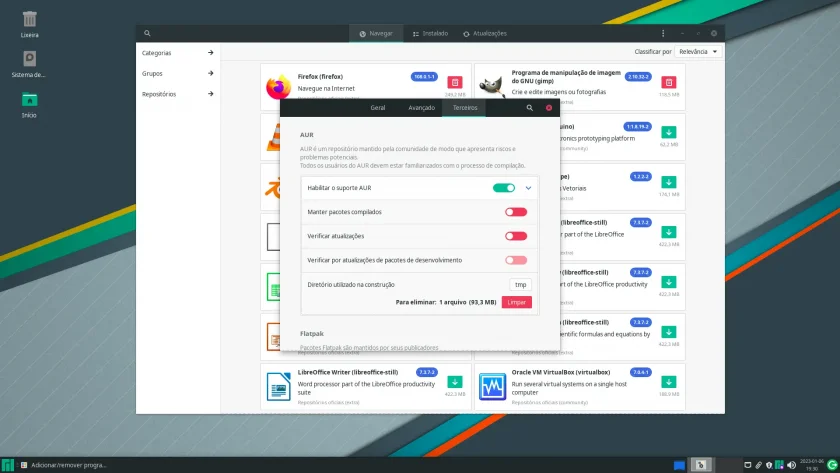840x473 pixels.
Task: Open the Pamac three-dot menu
Action: (663, 33)
